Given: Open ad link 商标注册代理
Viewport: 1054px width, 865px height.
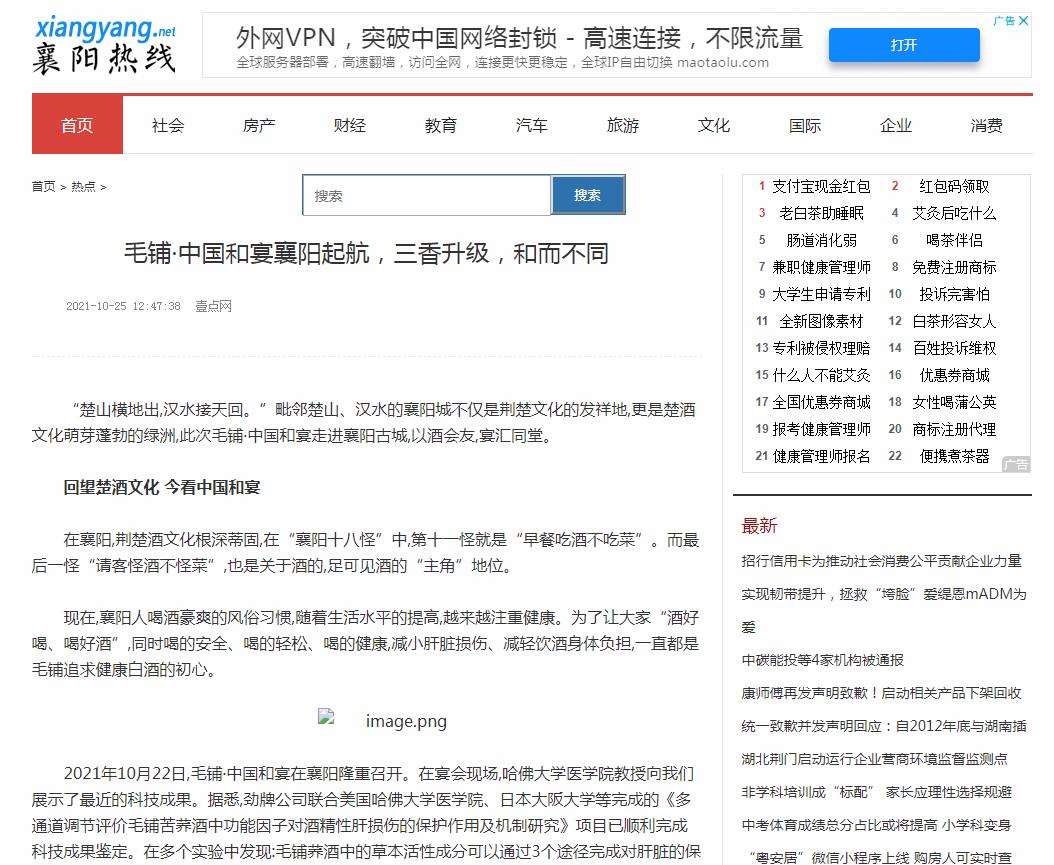Looking at the screenshot, I should pos(955,429).
